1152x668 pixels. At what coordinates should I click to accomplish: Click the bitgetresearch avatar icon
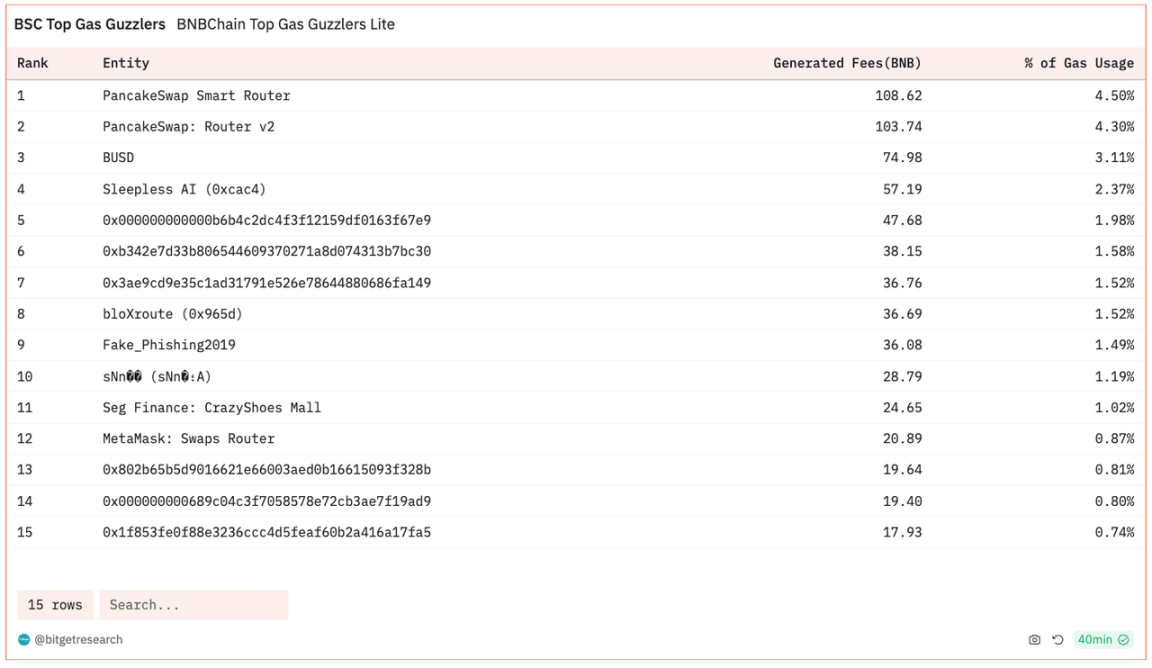[24, 640]
